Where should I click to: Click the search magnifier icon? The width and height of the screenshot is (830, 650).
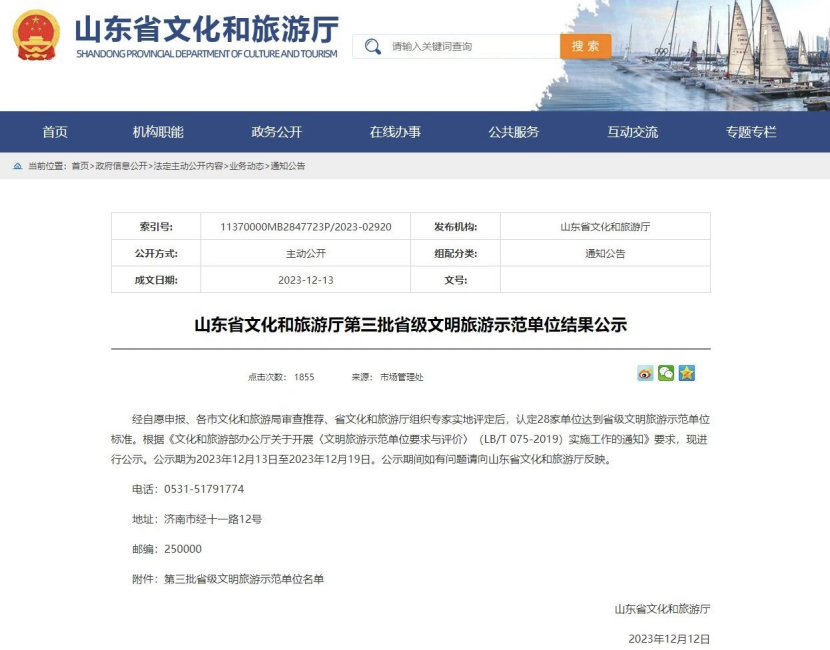373,47
